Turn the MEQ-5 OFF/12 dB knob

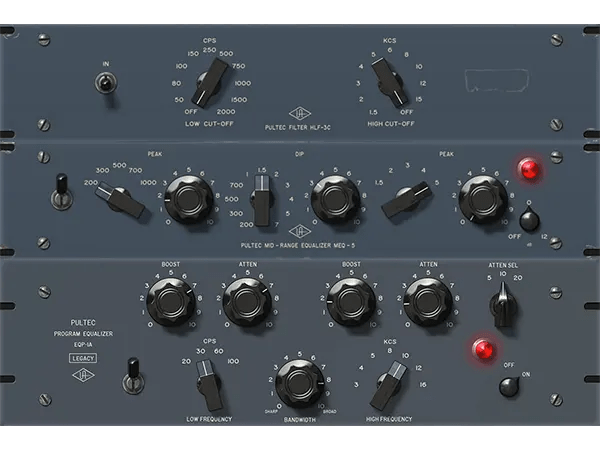click(x=529, y=220)
